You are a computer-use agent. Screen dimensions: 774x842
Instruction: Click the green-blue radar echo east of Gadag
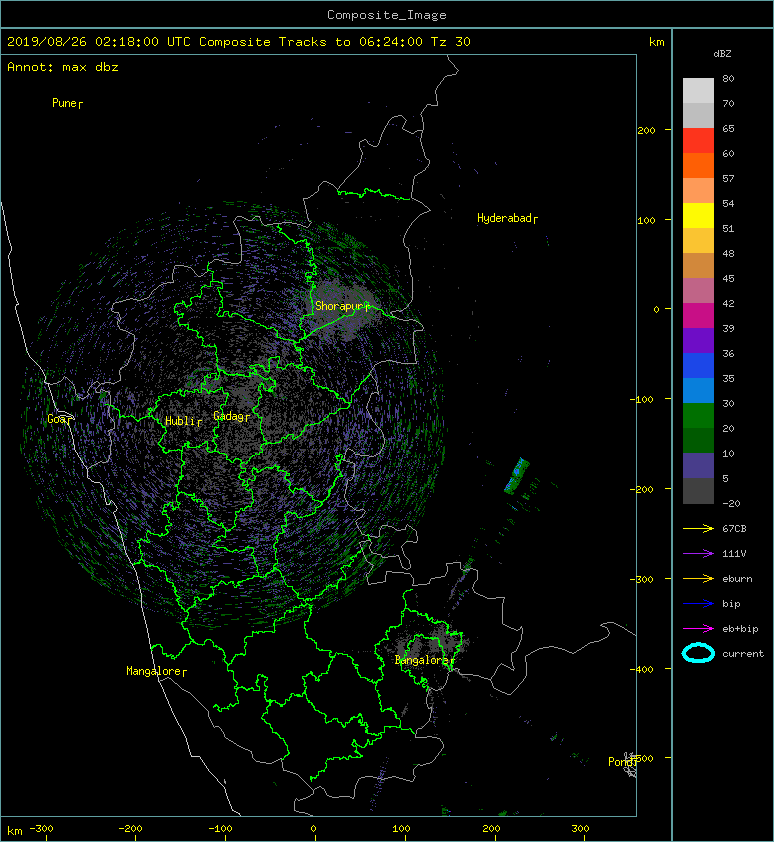[516, 475]
